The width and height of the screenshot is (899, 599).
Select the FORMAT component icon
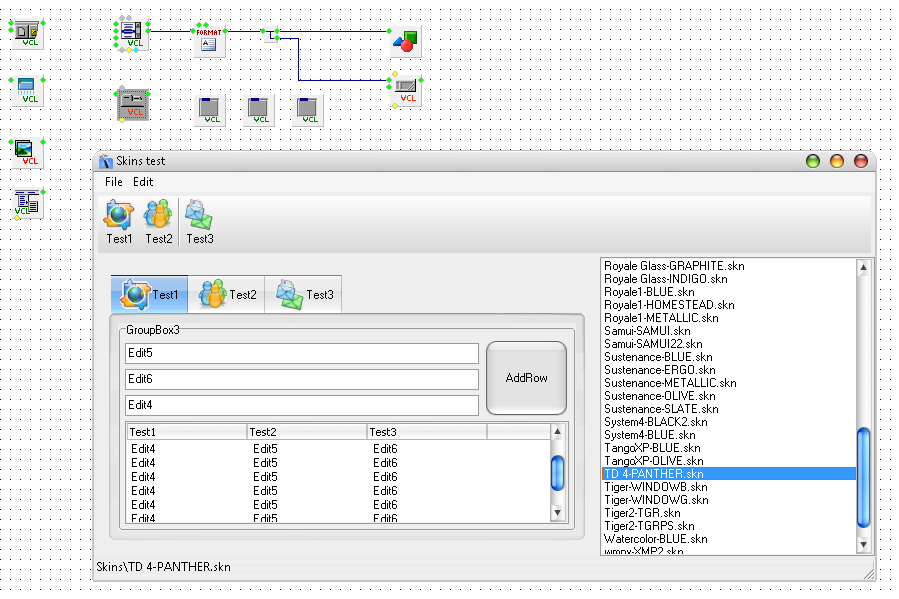click(209, 39)
